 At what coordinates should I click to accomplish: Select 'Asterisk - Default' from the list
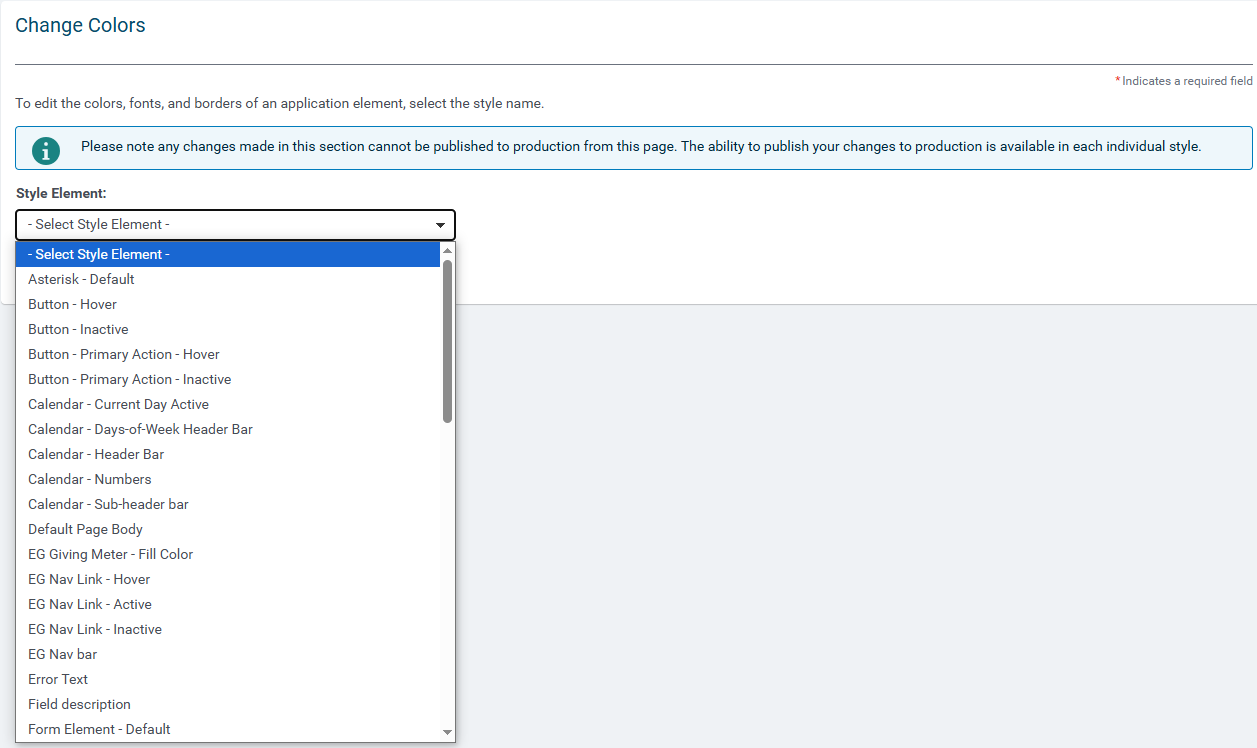[x=228, y=279]
